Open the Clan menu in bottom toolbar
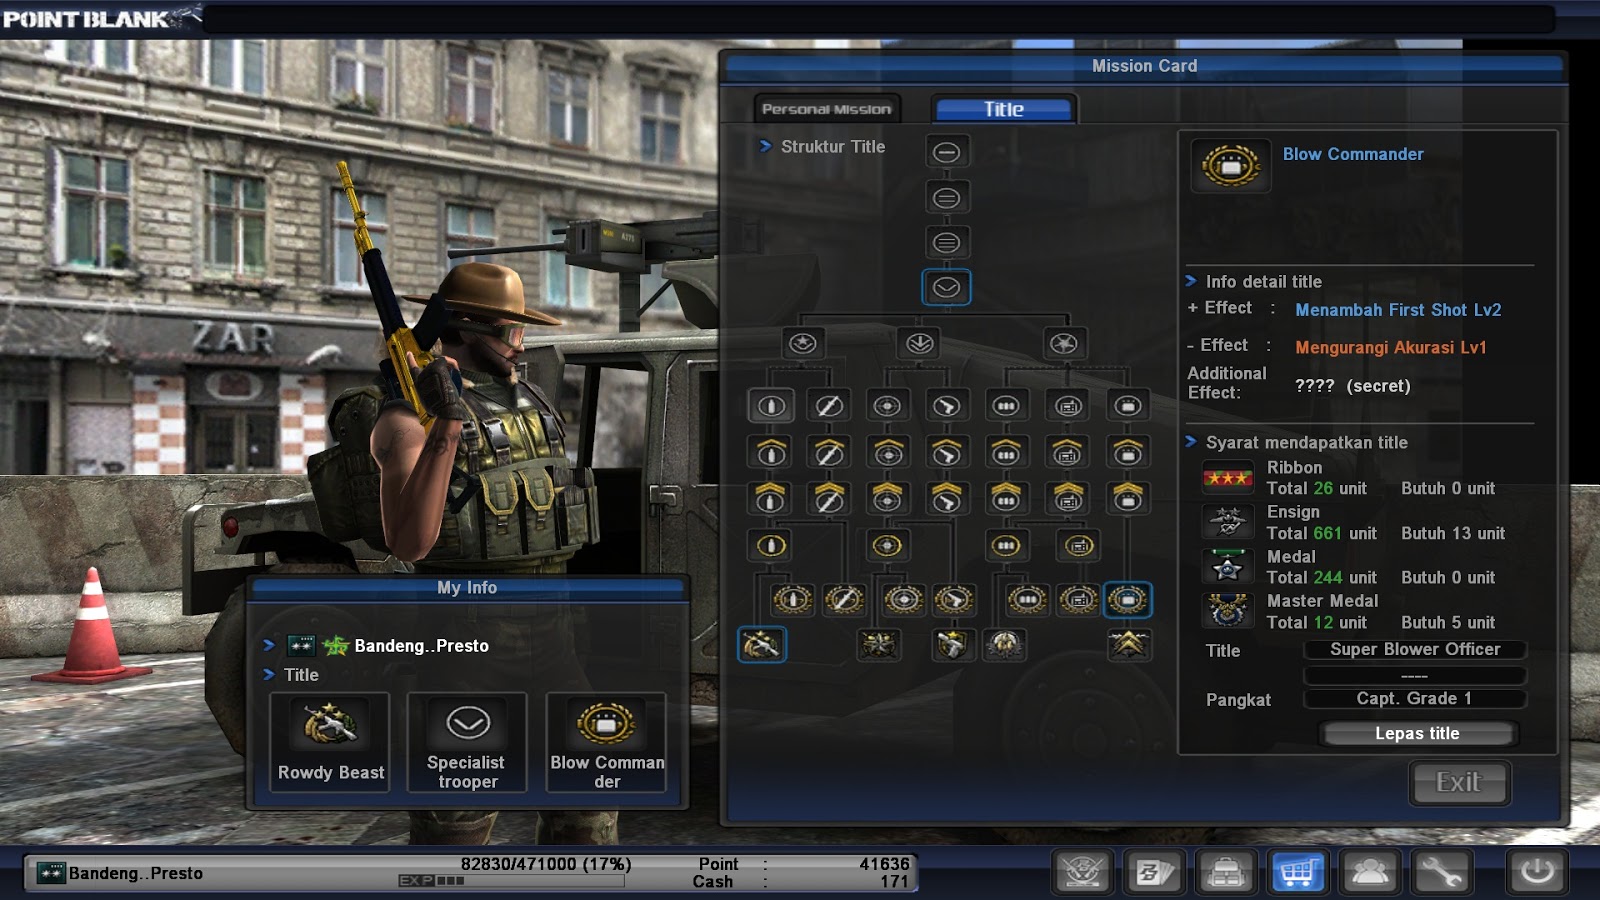Image resolution: width=1600 pixels, height=900 pixels. (x=1083, y=872)
